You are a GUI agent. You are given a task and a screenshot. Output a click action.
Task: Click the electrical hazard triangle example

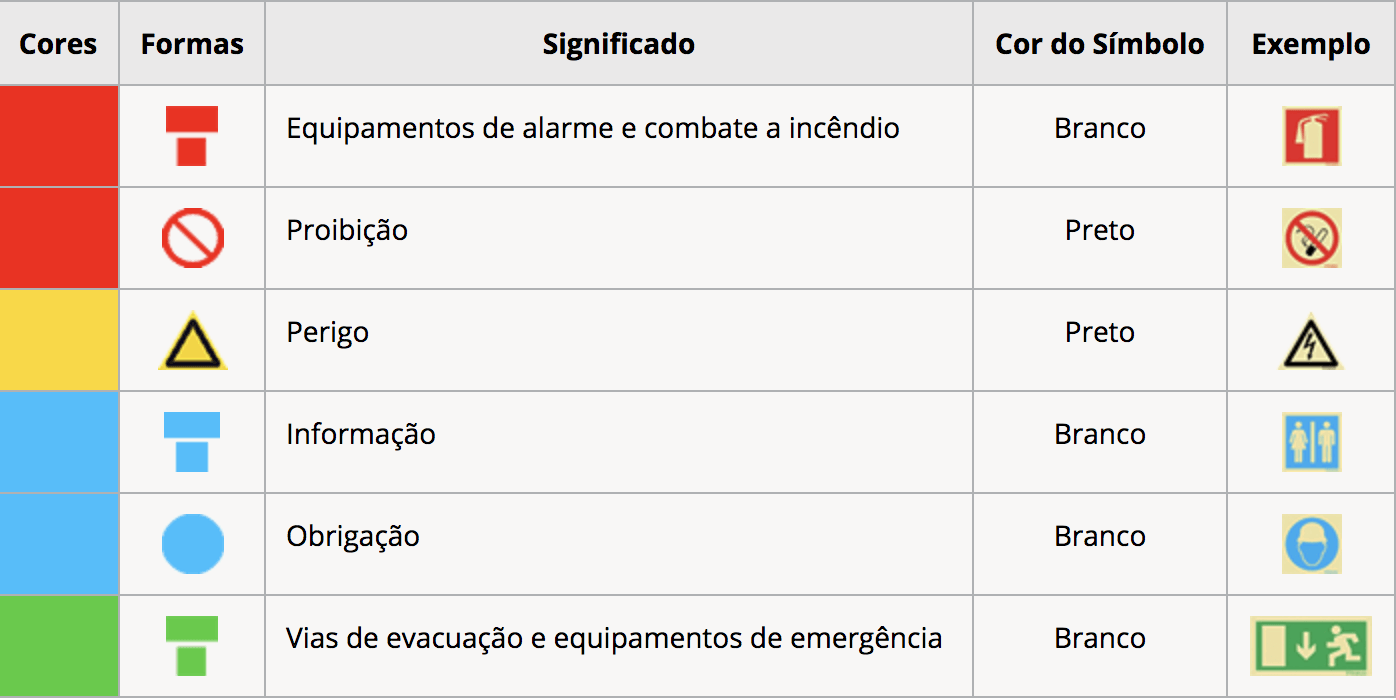(1311, 342)
